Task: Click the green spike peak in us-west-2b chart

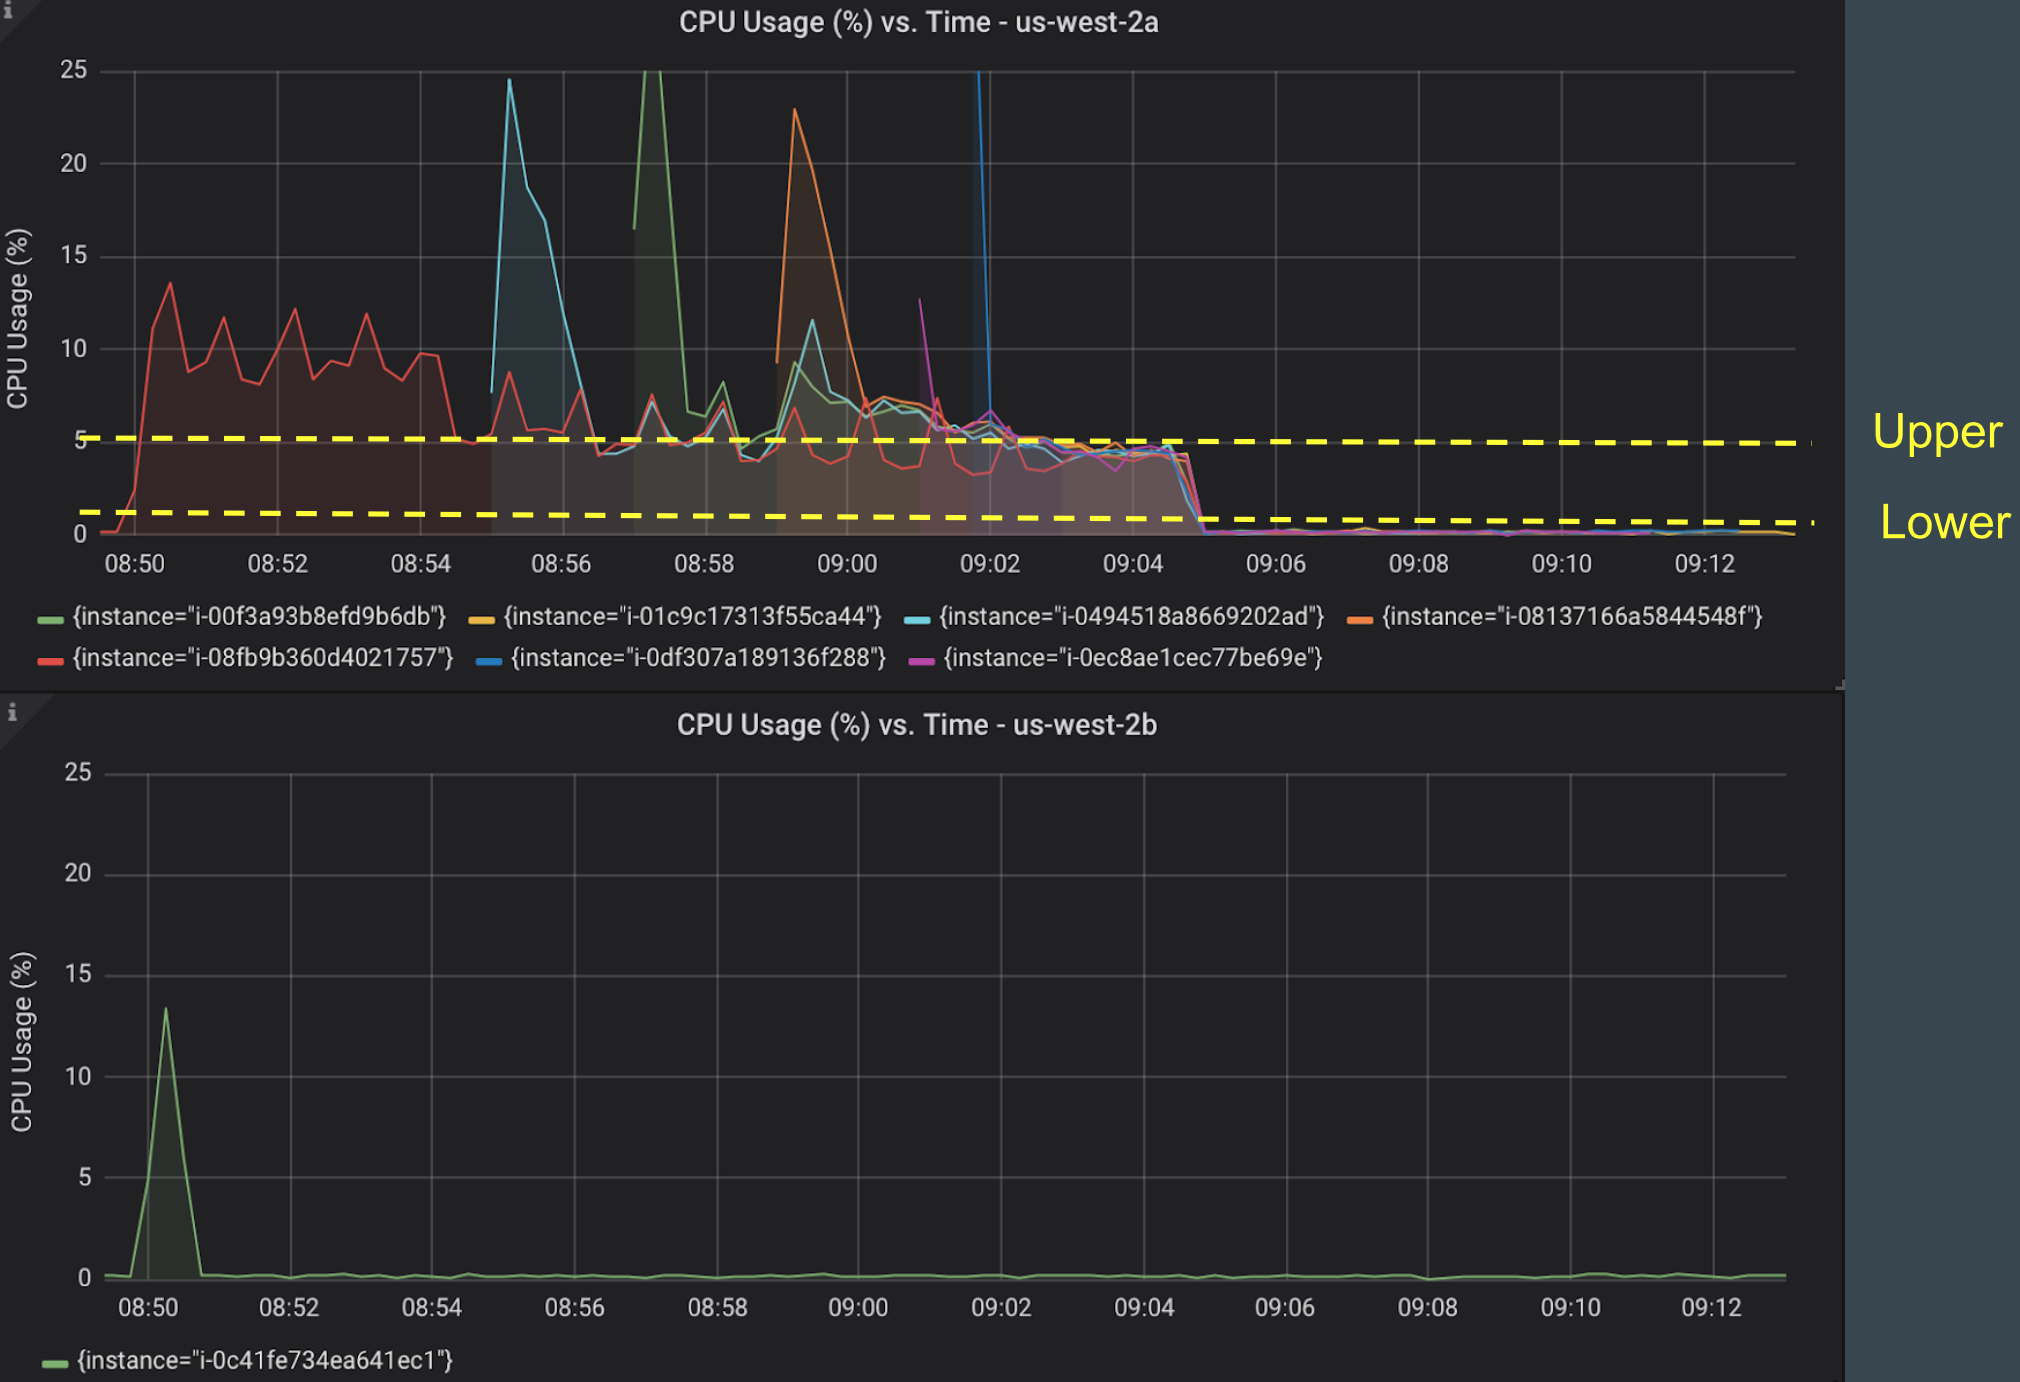Action: (x=166, y=1008)
